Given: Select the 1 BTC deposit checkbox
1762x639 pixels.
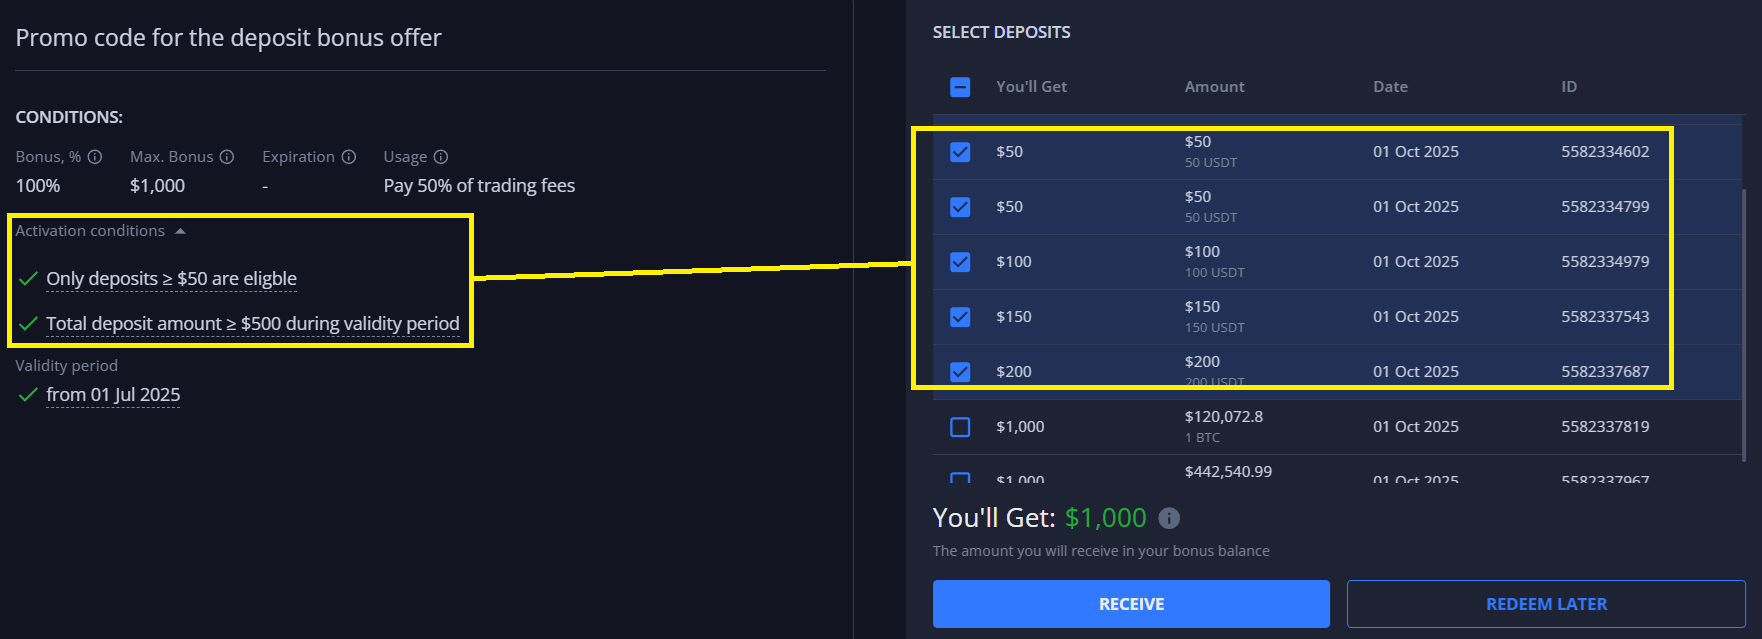Looking at the screenshot, I should [x=960, y=427].
